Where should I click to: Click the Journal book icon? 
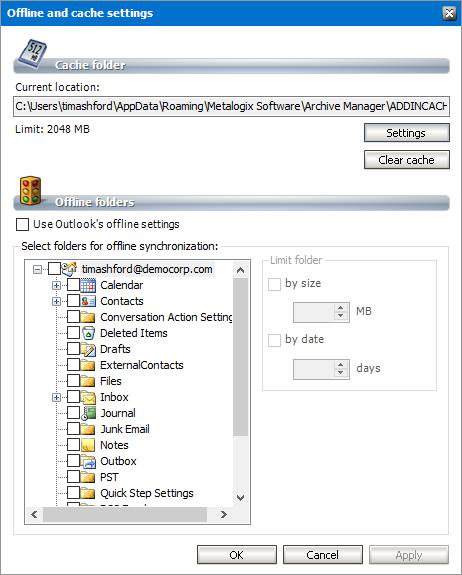[88, 413]
